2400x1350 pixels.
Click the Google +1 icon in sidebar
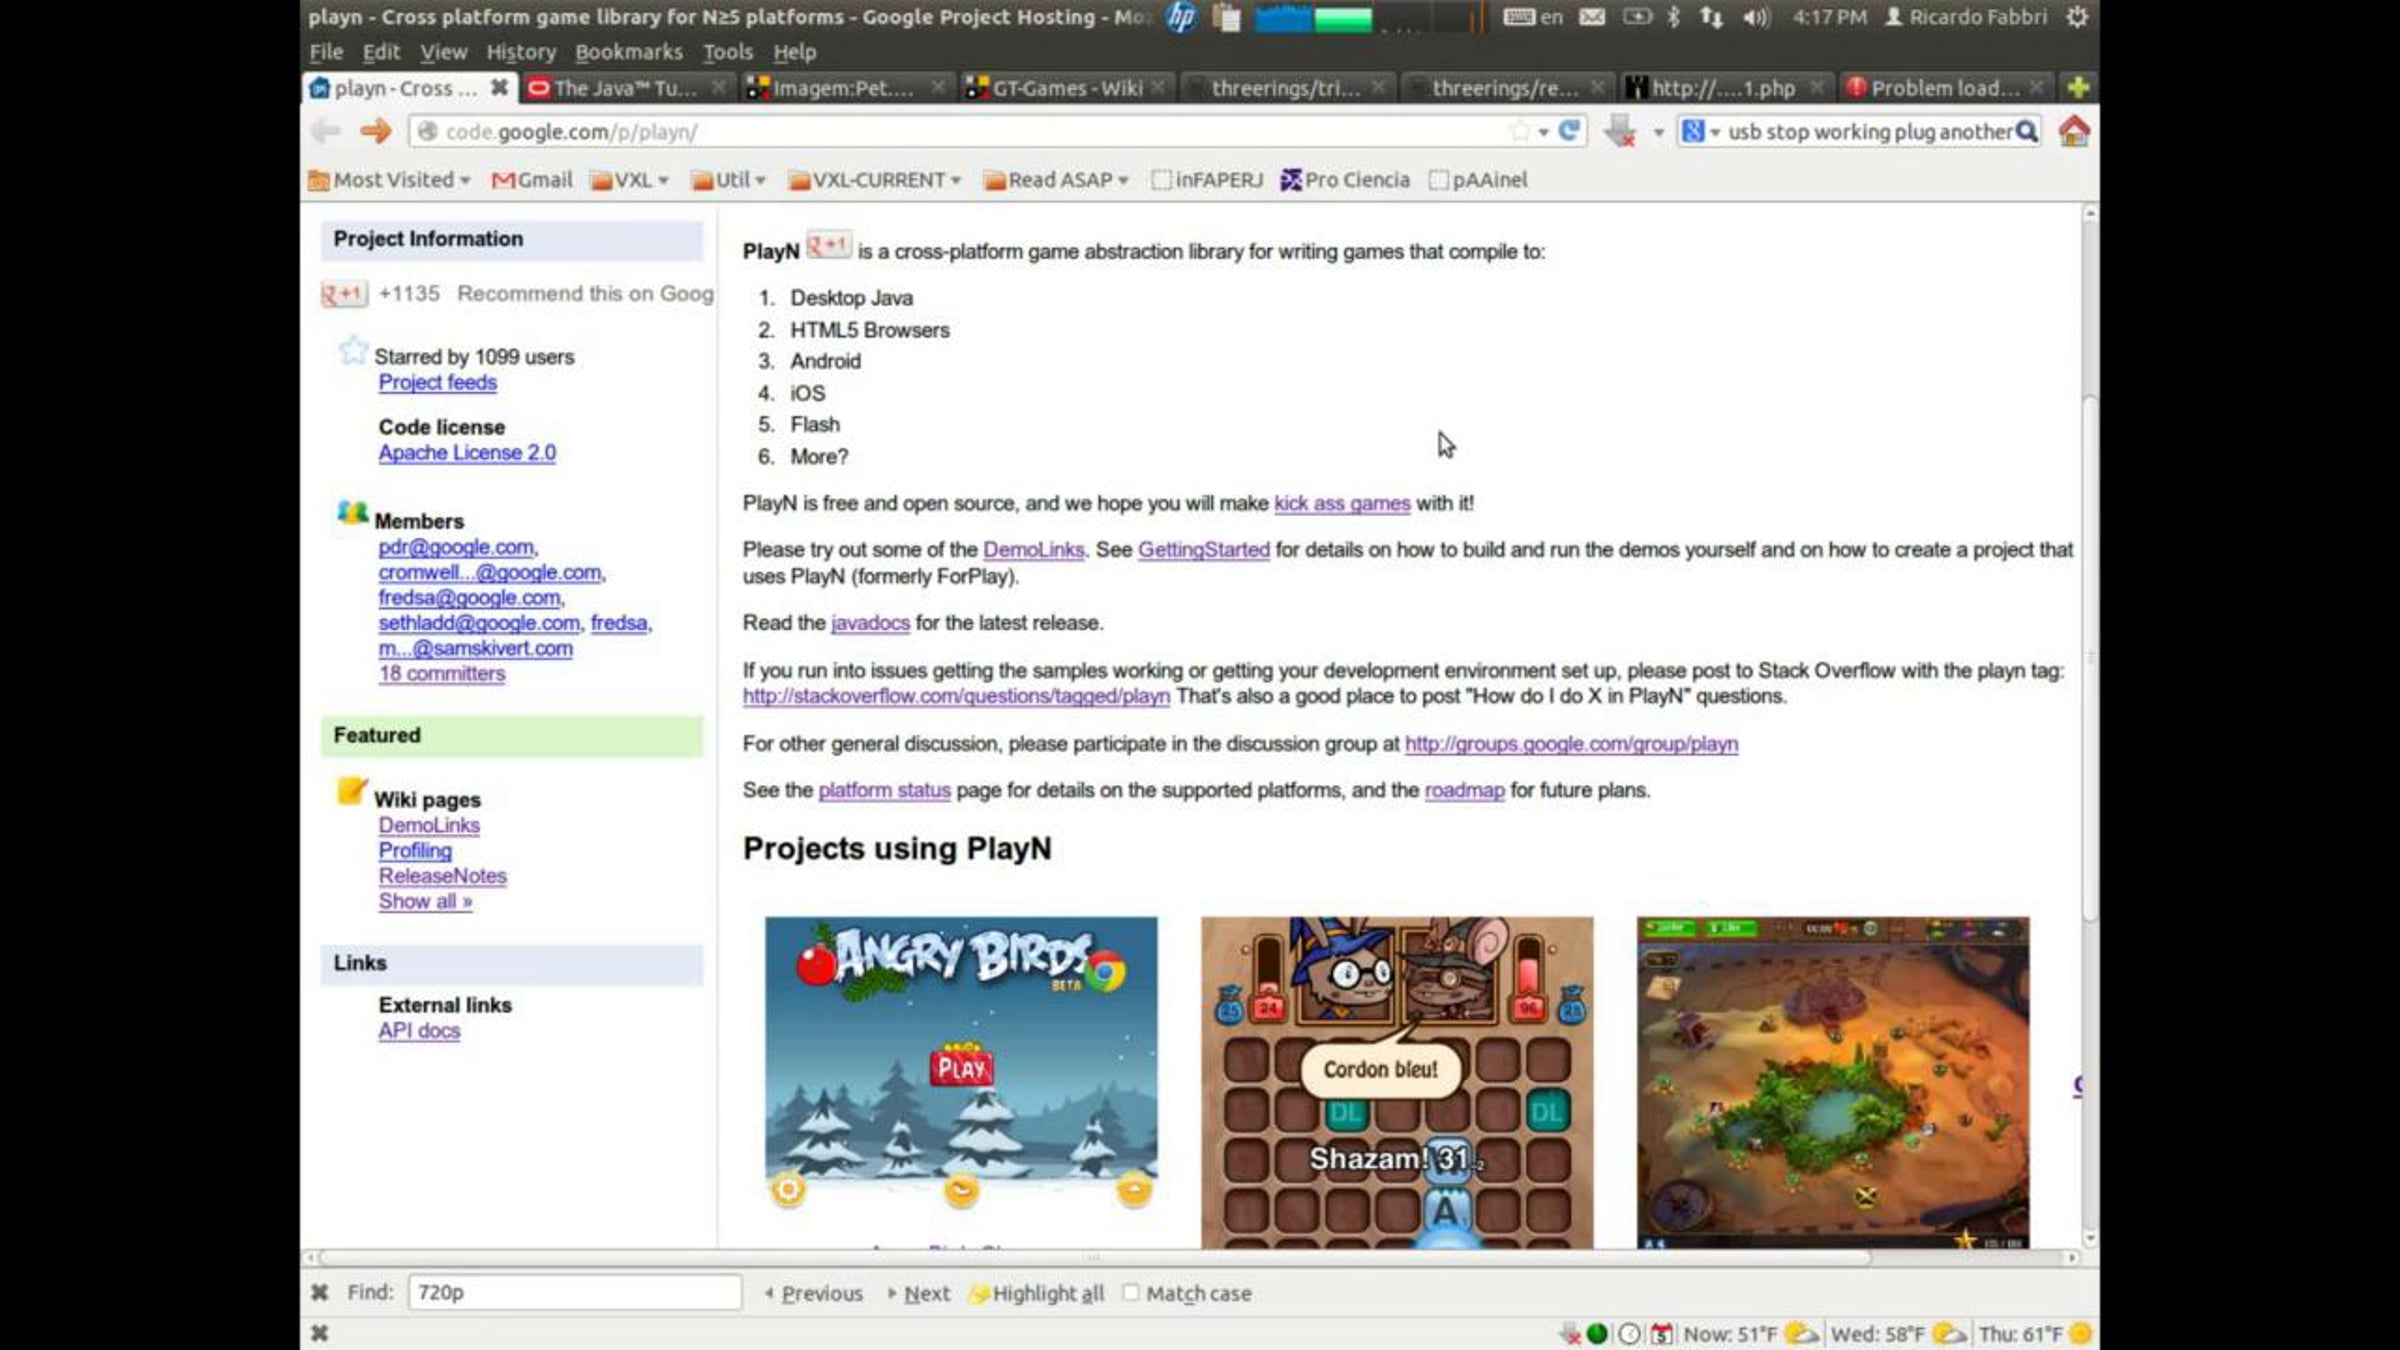pos(343,294)
